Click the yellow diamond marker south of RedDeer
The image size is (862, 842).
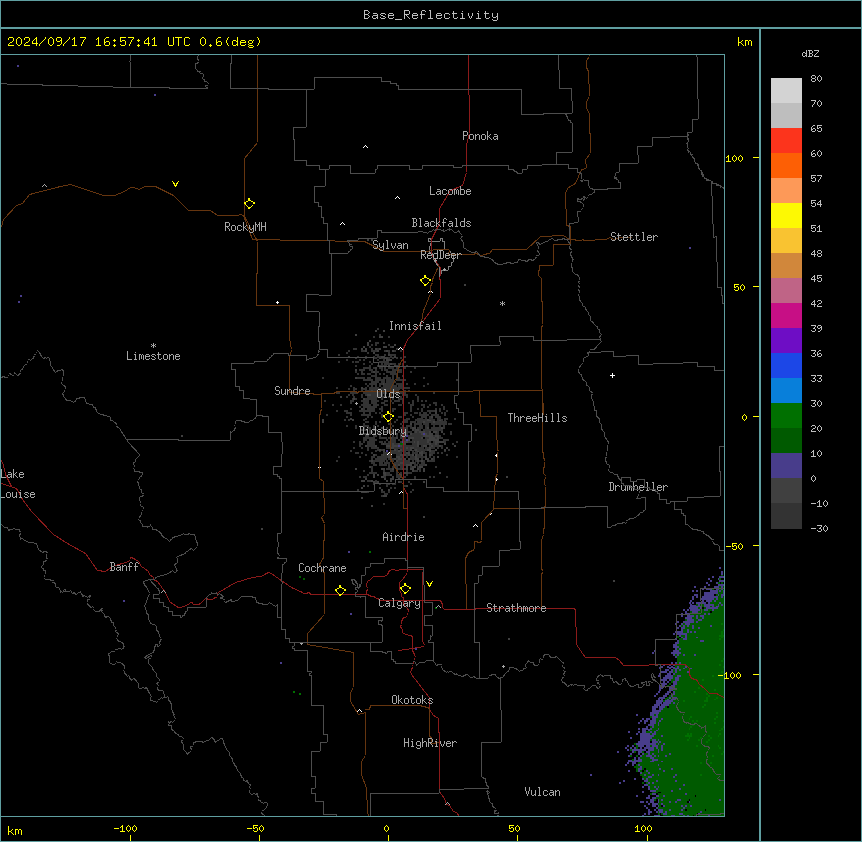click(x=426, y=281)
